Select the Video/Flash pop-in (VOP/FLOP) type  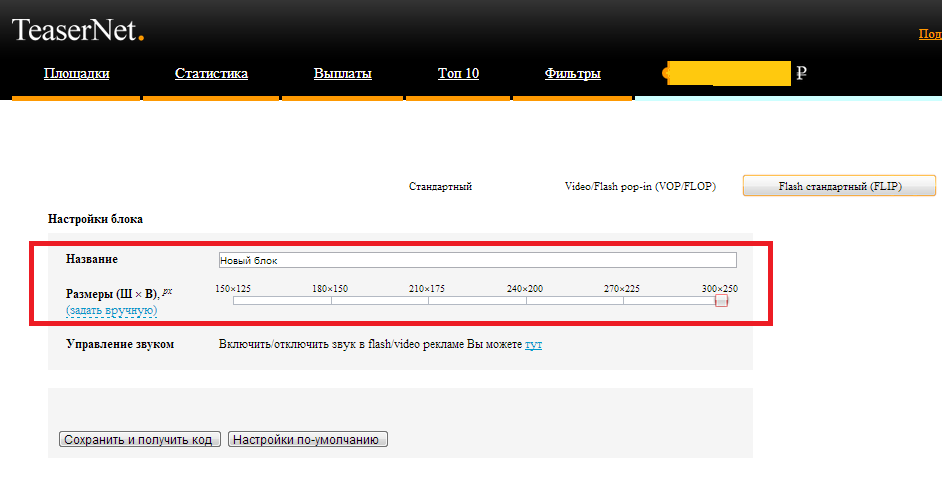pos(640,186)
